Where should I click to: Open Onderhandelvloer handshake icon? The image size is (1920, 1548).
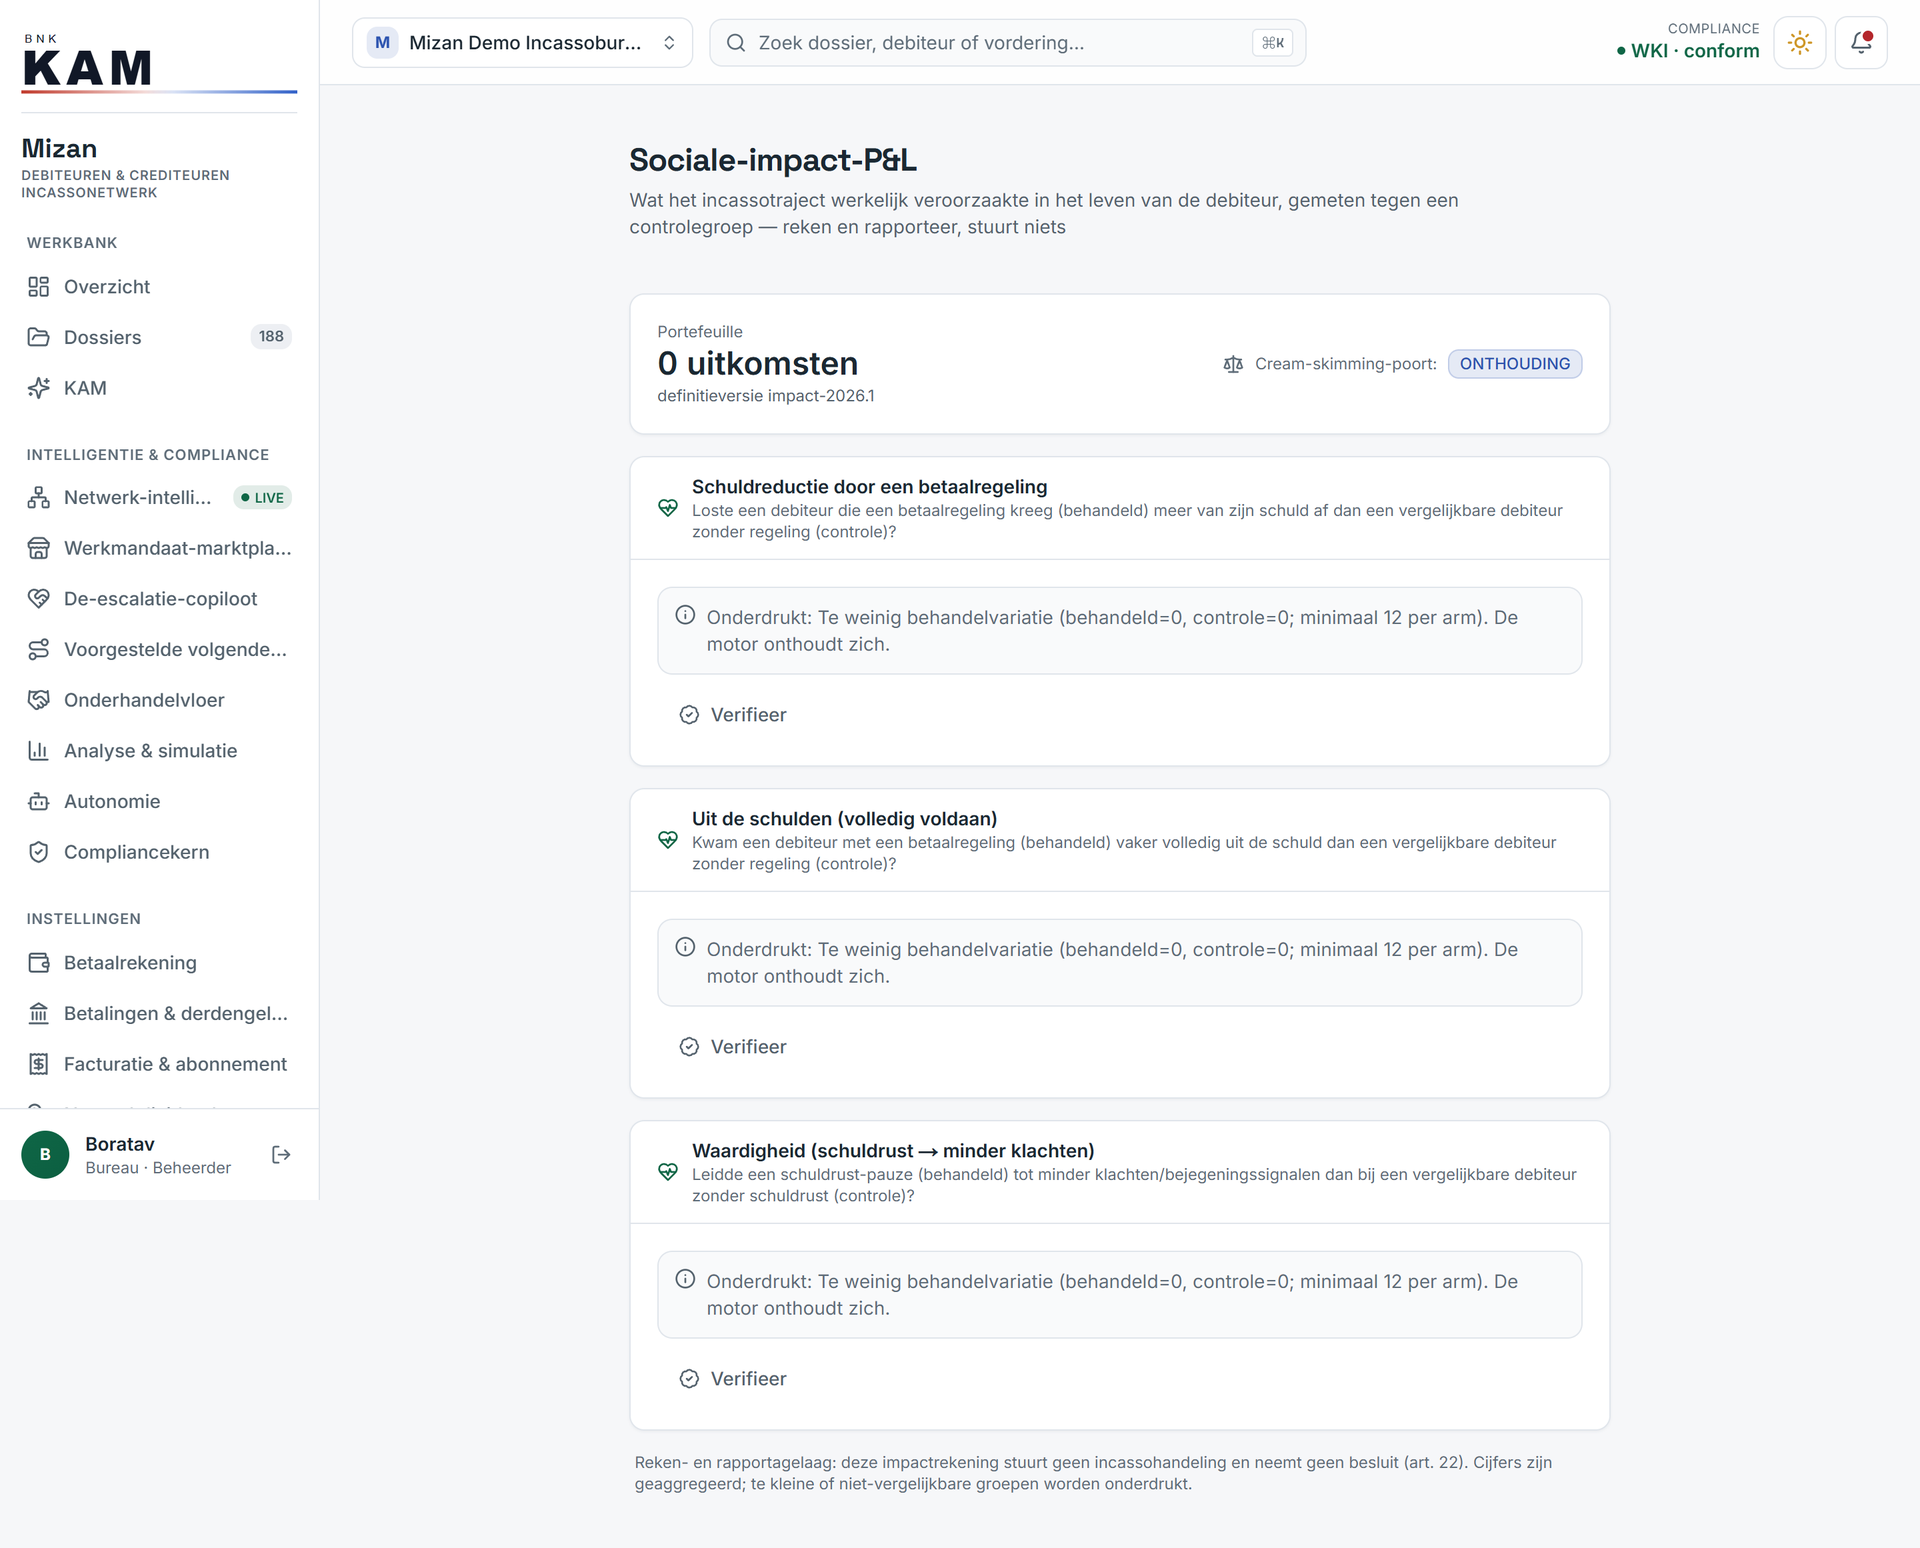[x=38, y=700]
